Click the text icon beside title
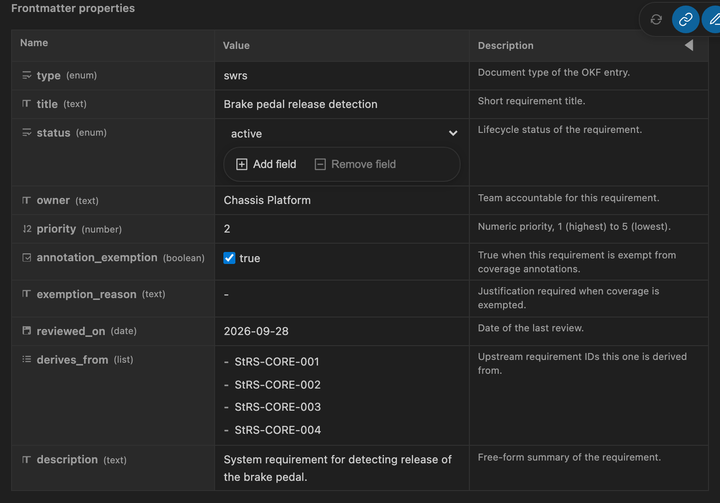The height and width of the screenshot is (503, 720). pyautogui.click(x=27, y=104)
